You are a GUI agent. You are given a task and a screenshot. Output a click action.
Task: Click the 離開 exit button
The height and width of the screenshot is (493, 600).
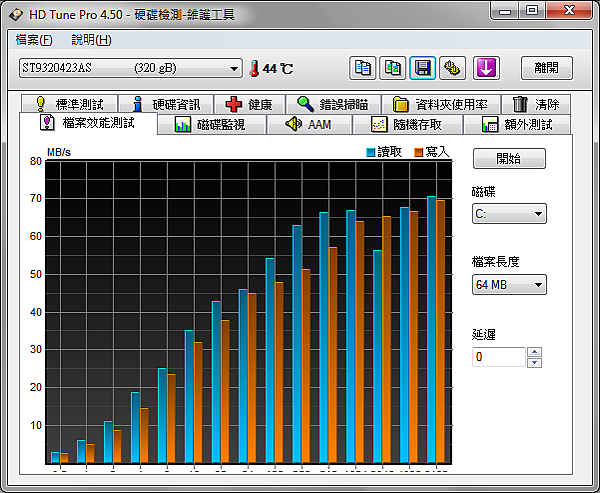[546, 68]
